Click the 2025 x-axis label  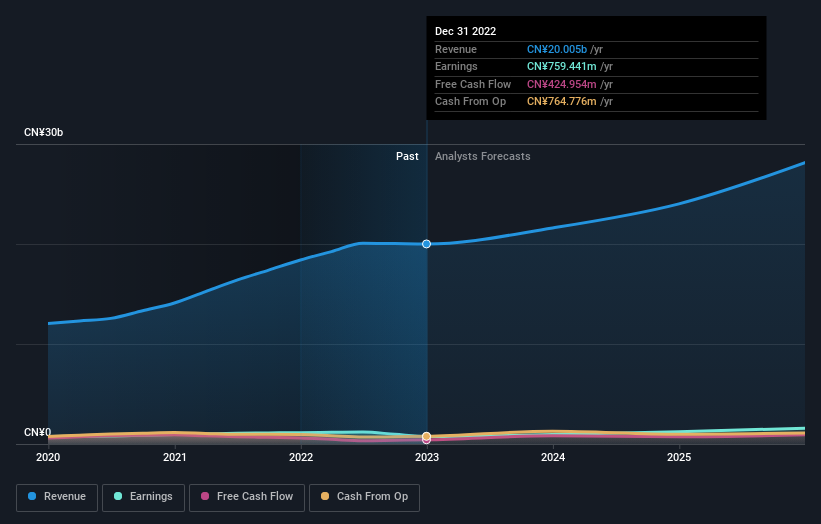pos(679,457)
